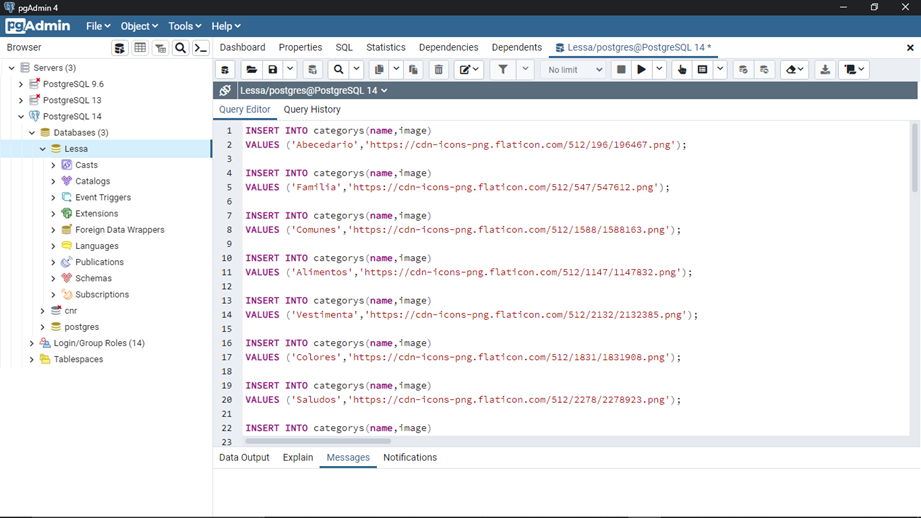Open the Lessa/postgres@PostgreSQL 14 connection dropdown
The width and height of the screenshot is (921, 518).
click(x=314, y=90)
